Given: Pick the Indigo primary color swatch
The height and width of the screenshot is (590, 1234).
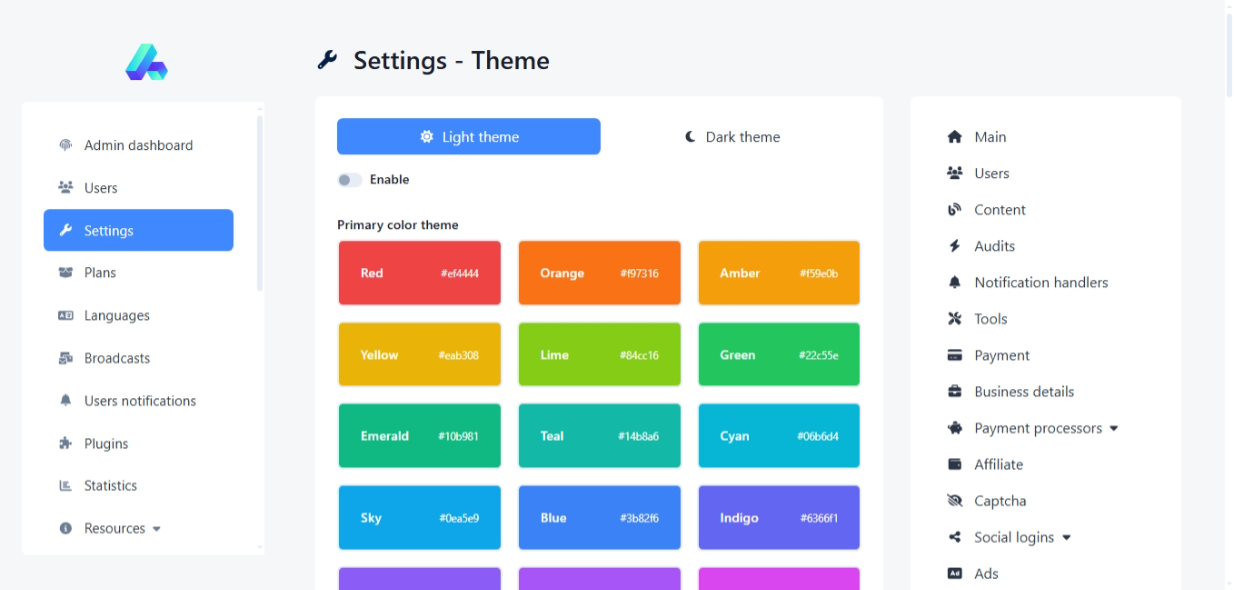Looking at the screenshot, I should 778,518.
